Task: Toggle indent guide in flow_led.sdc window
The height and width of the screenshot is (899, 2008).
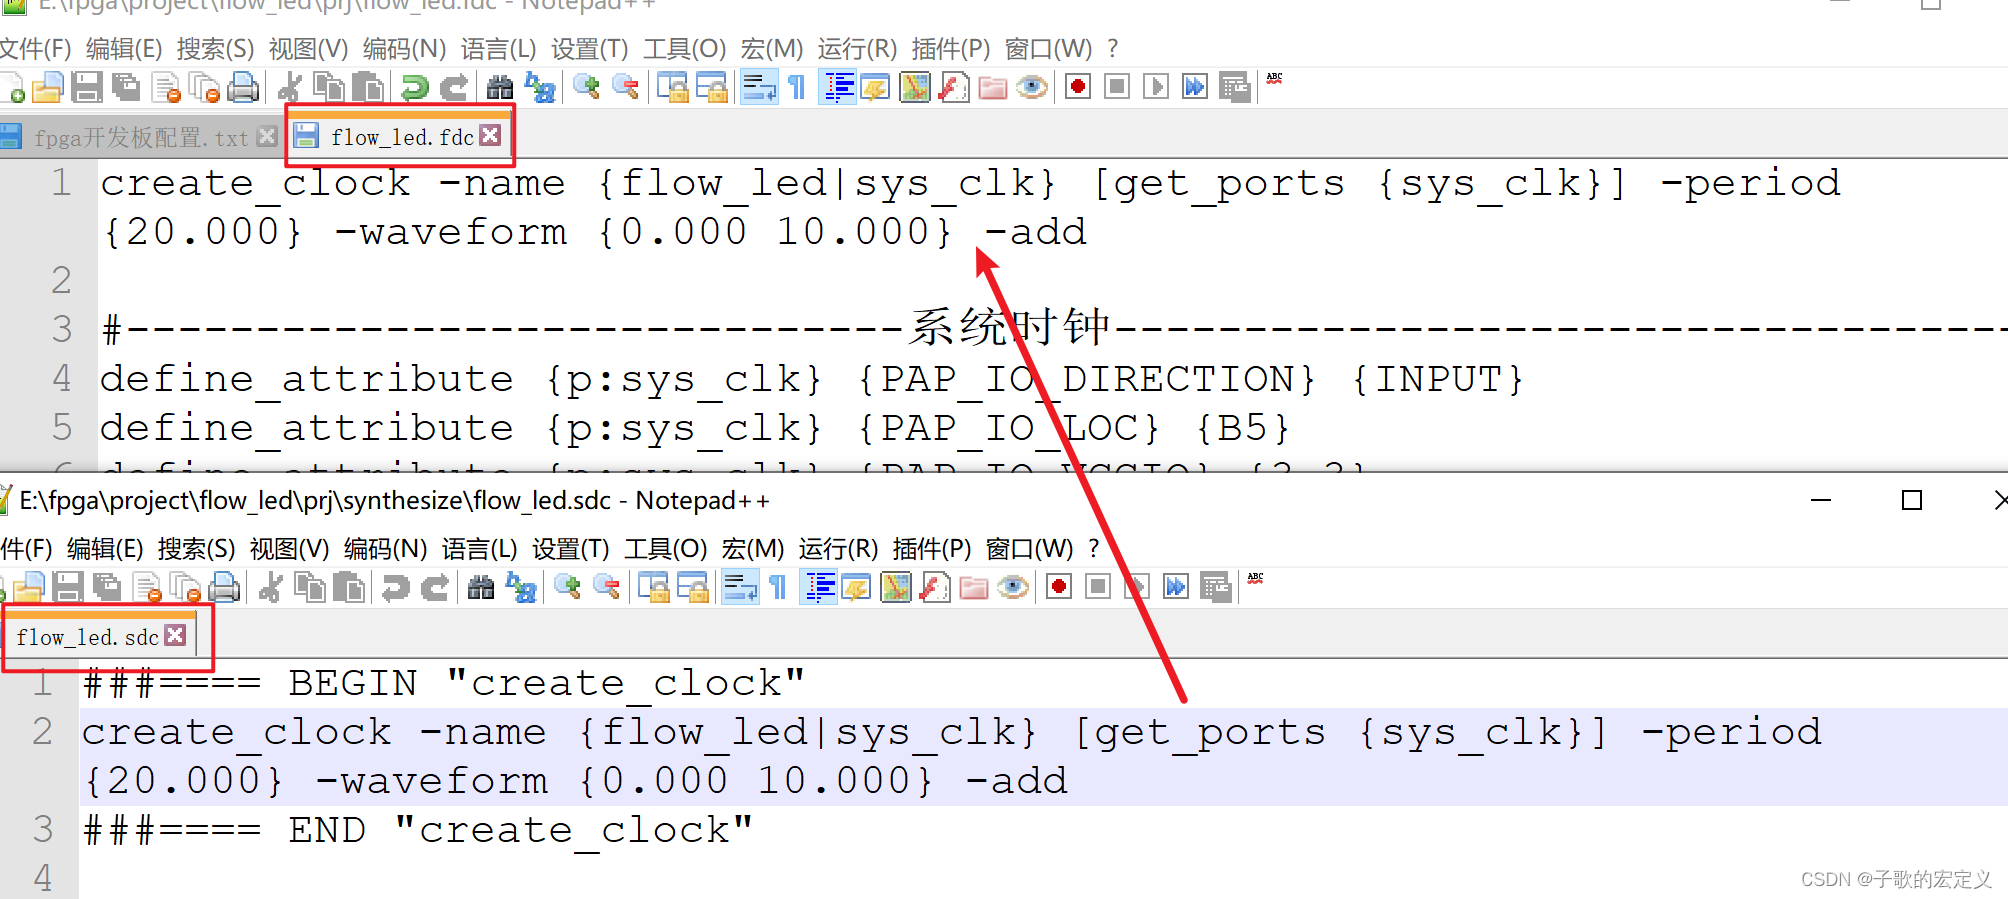Action: click(819, 587)
